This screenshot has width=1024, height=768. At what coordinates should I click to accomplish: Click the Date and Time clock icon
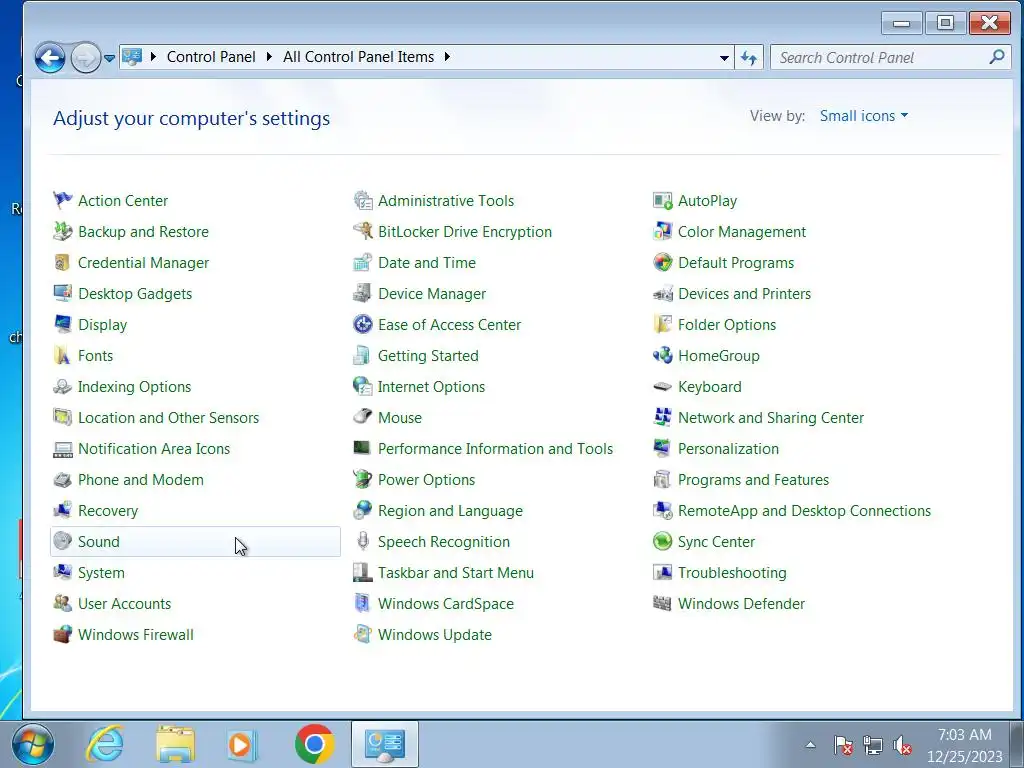coord(362,263)
